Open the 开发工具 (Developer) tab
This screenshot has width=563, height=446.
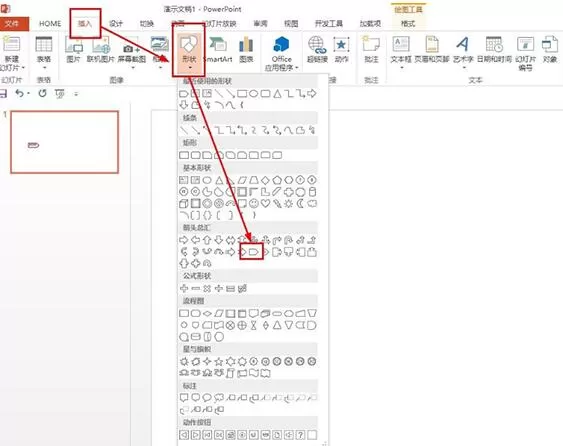tap(329, 24)
